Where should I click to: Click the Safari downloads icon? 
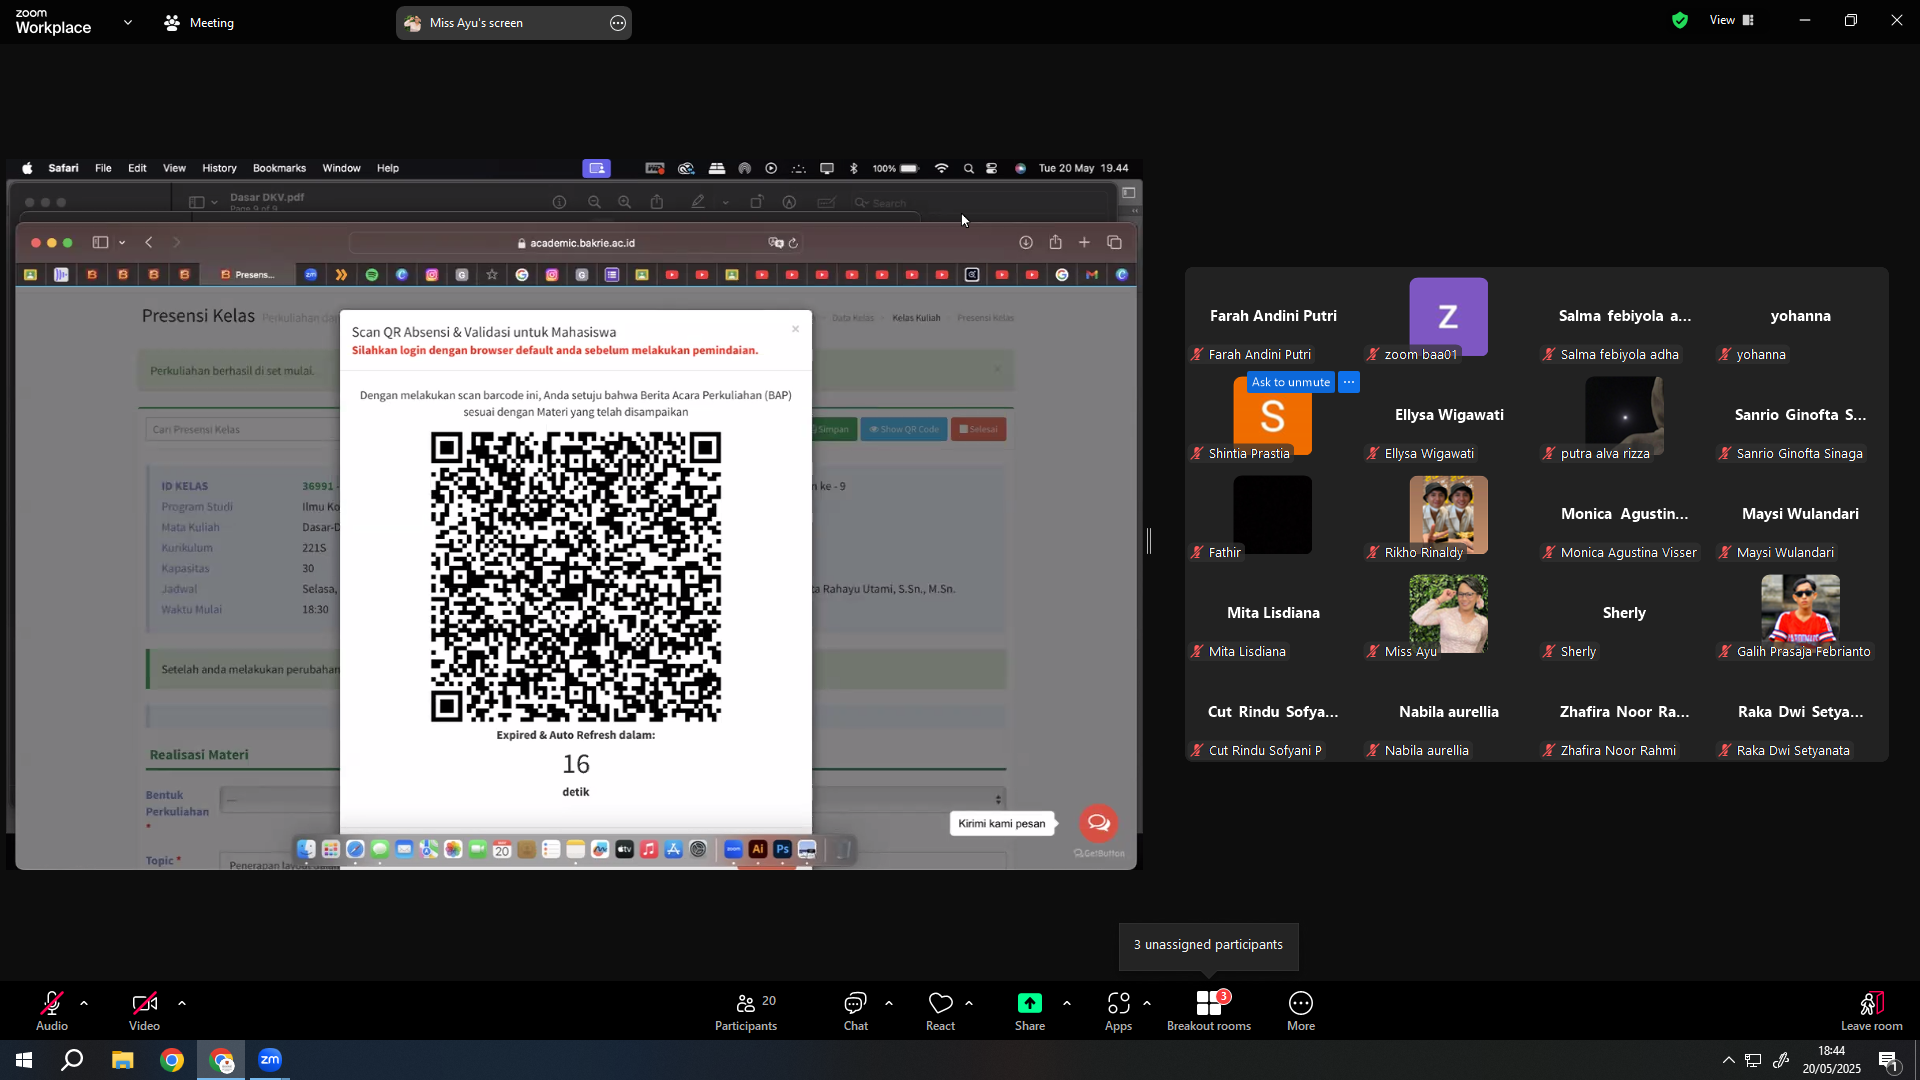tap(1026, 242)
